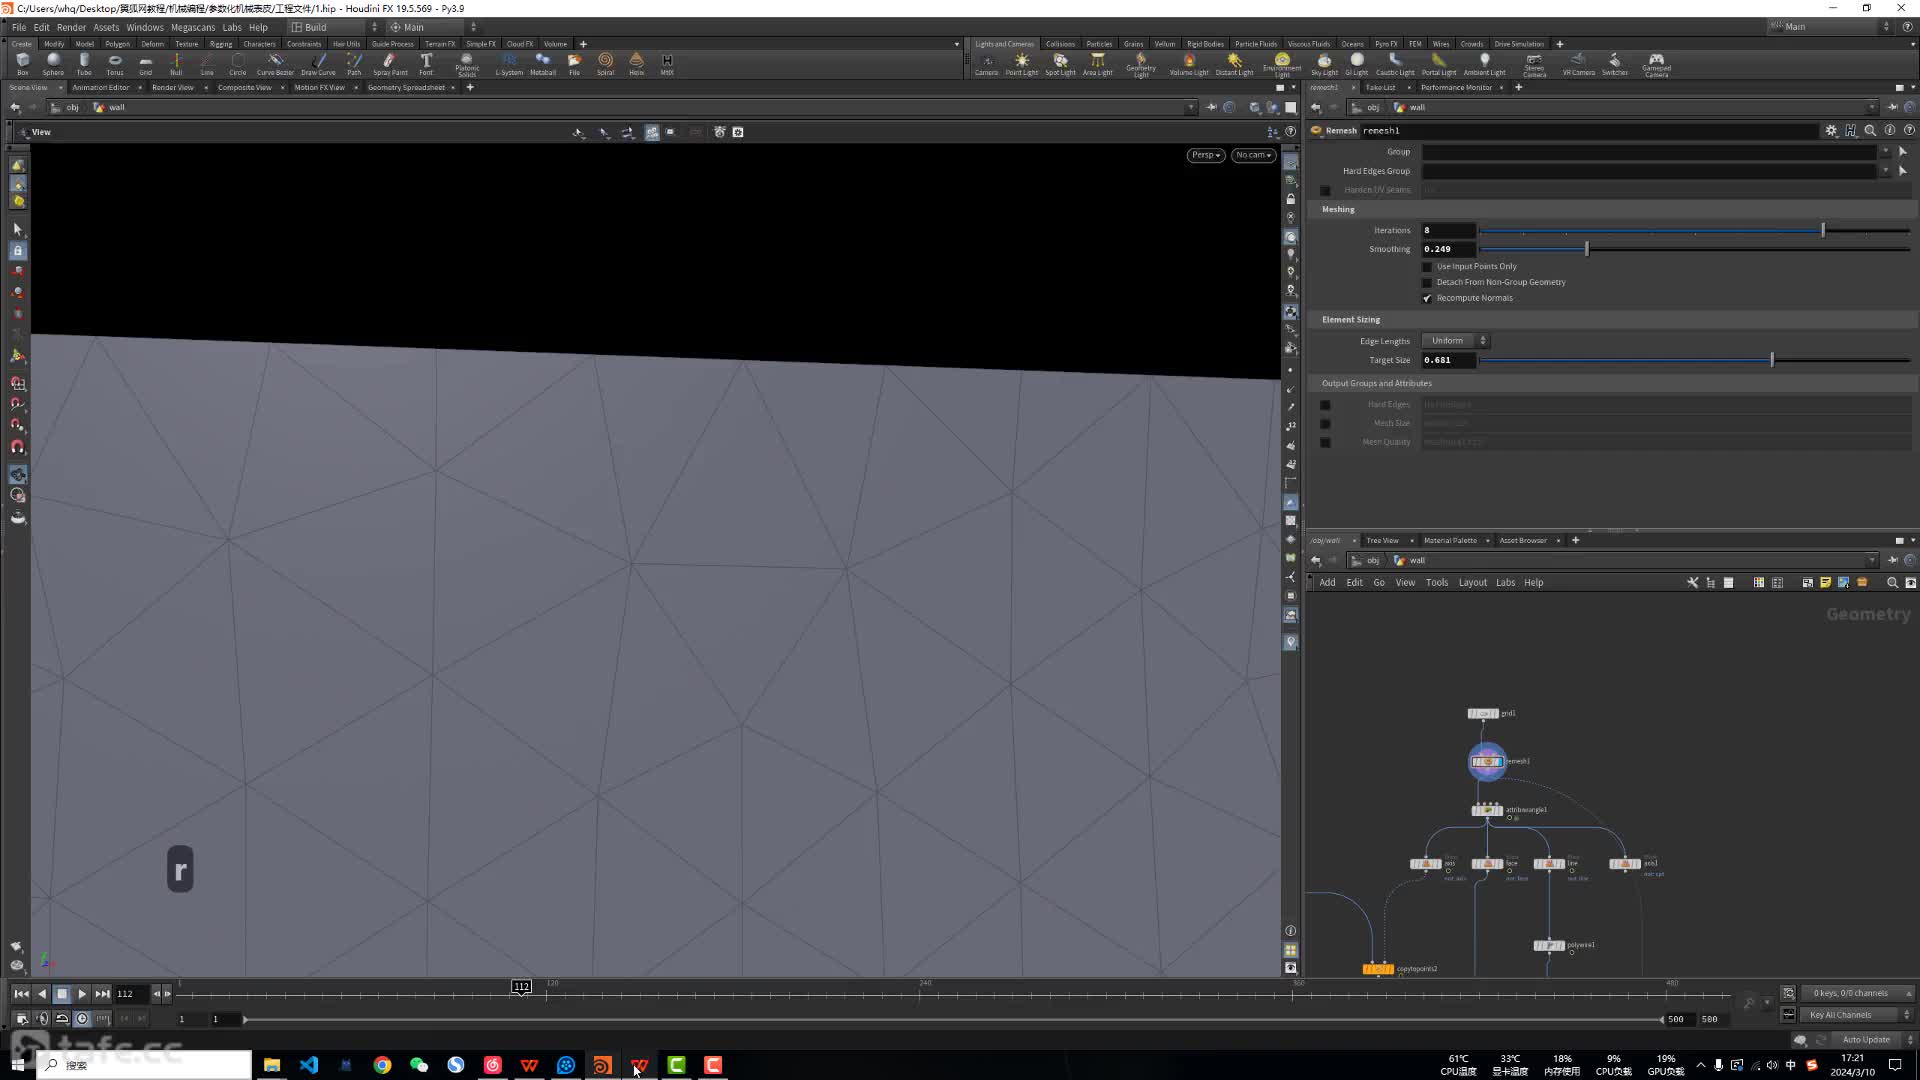Toggle Recompute Normals checkbox
The width and height of the screenshot is (1920, 1080).
[1425, 297]
